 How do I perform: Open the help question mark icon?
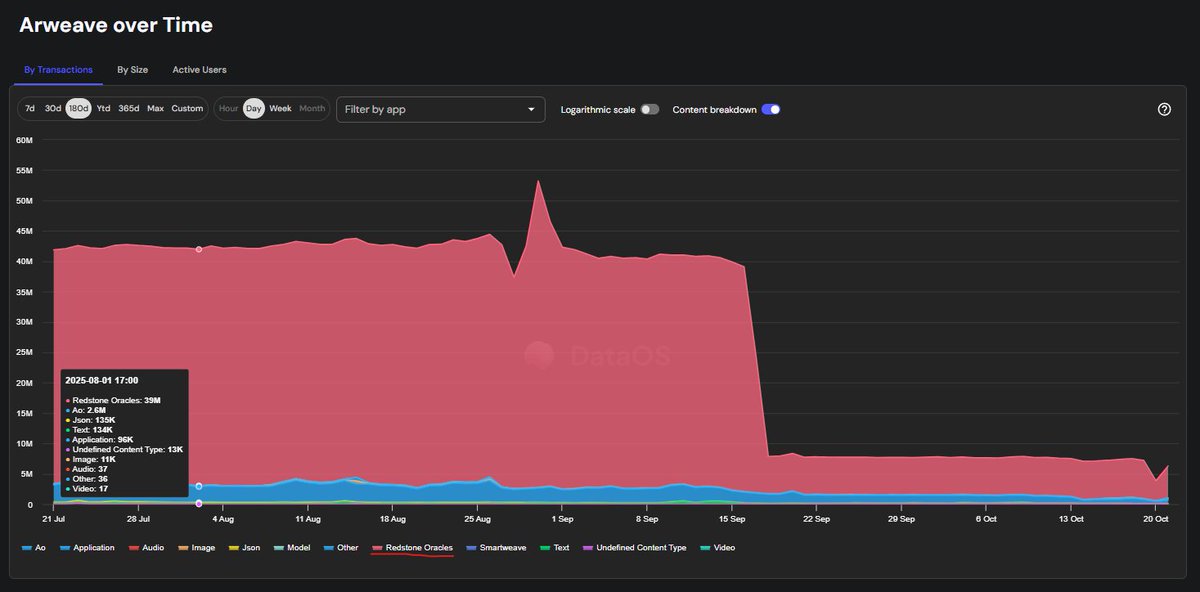(1164, 109)
